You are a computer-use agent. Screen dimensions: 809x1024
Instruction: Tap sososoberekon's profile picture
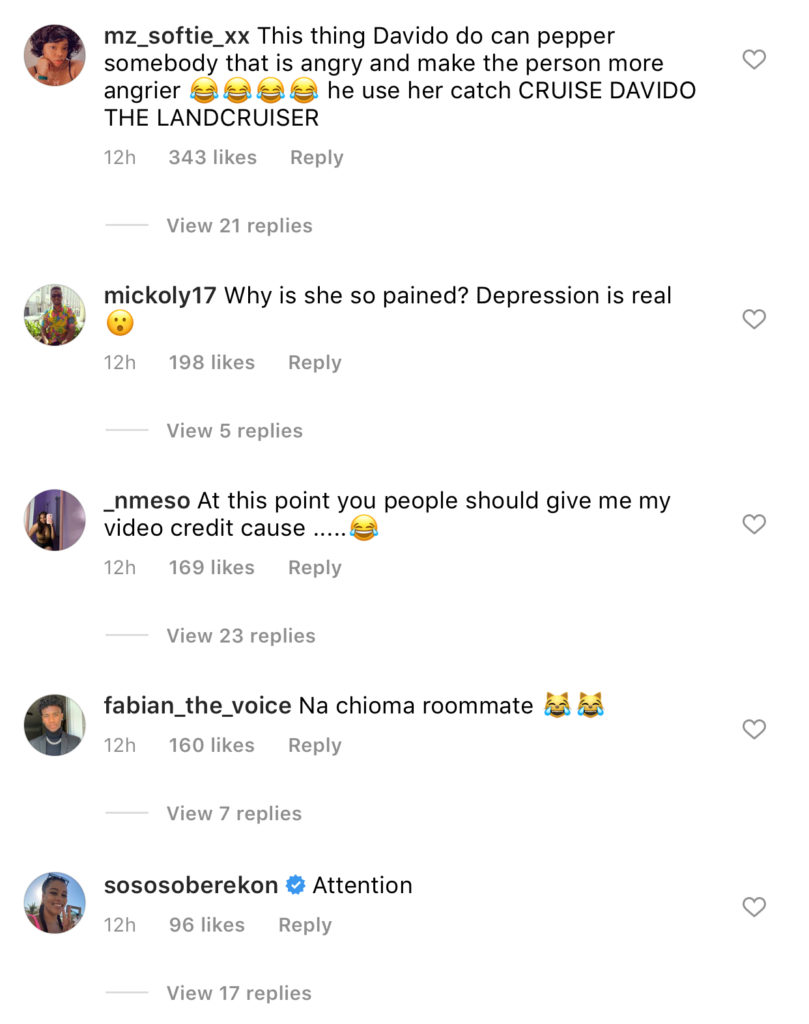click(54, 903)
